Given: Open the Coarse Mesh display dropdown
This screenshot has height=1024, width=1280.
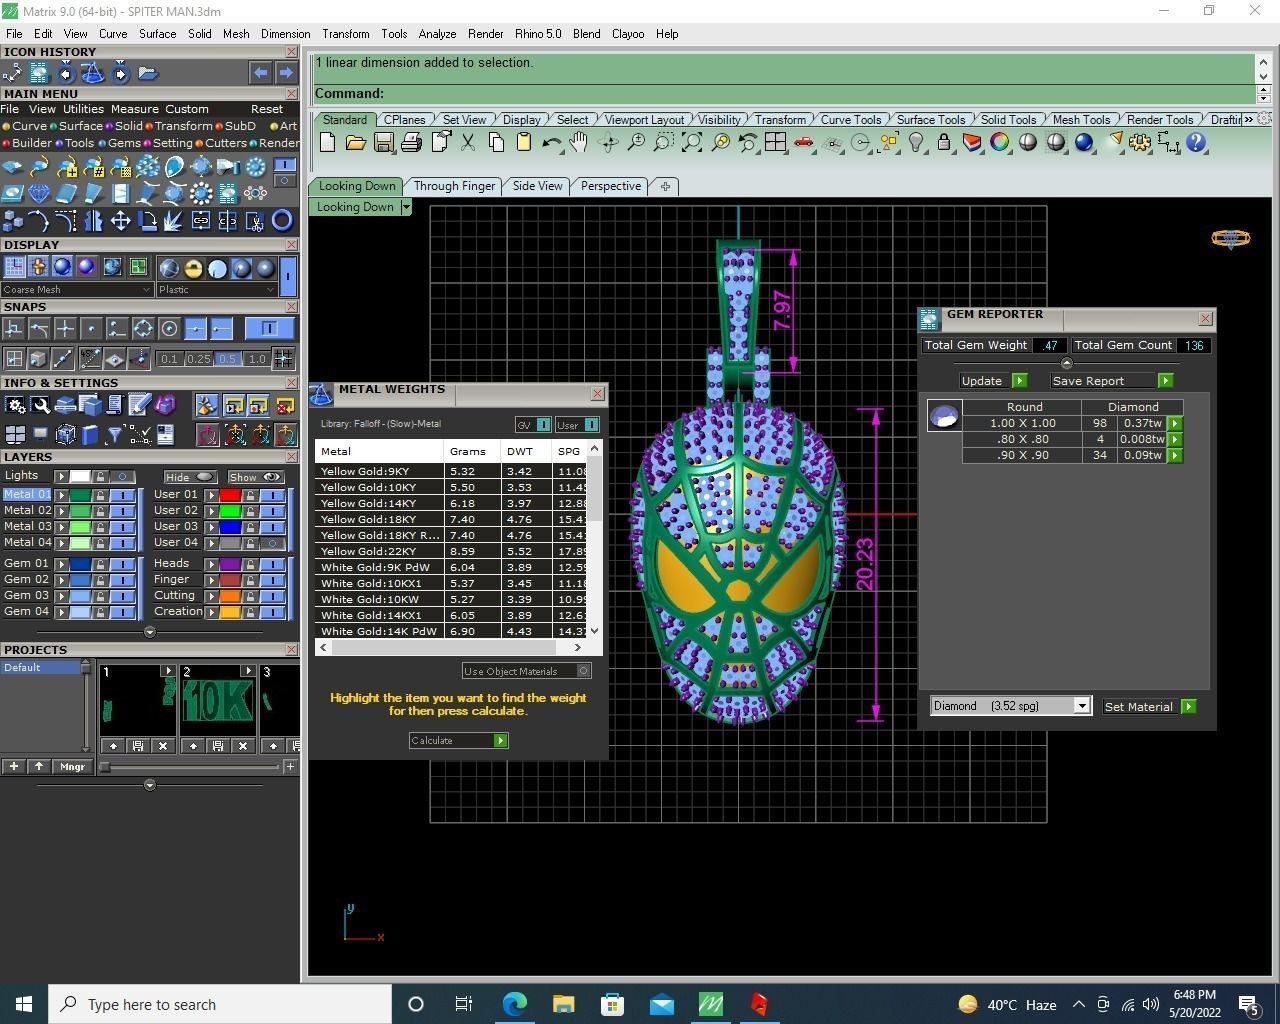Looking at the screenshot, I should click(x=77, y=290).
